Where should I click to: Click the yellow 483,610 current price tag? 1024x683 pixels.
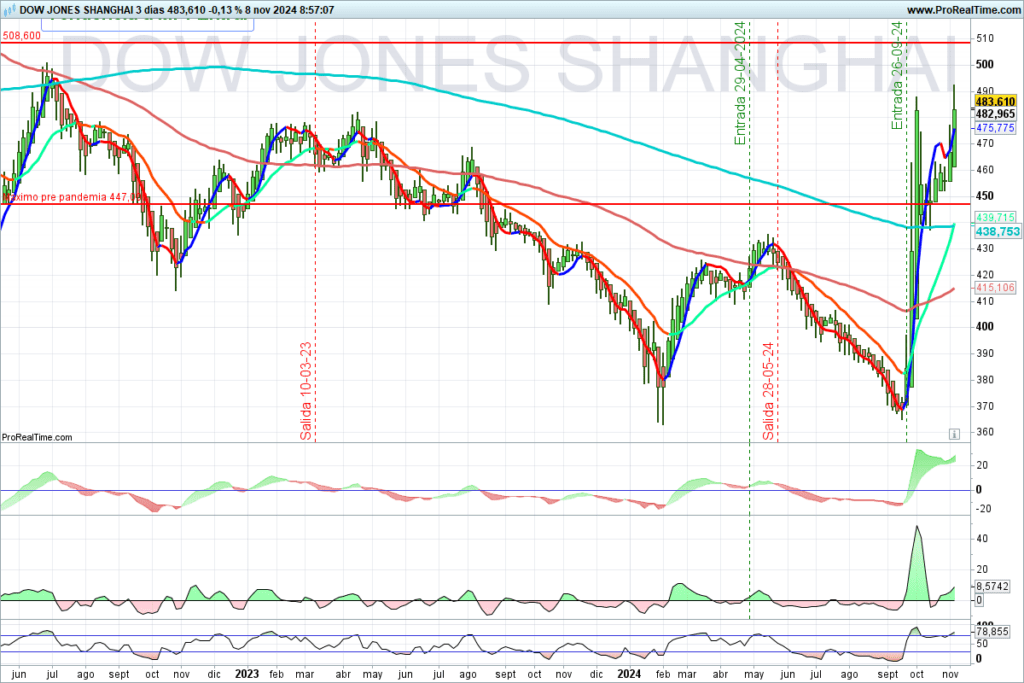995,101
